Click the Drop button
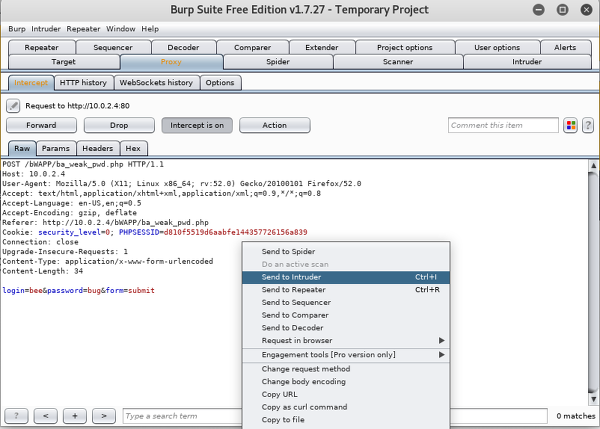The width and height of the screenshot is (600, 429). click(119, 126)
